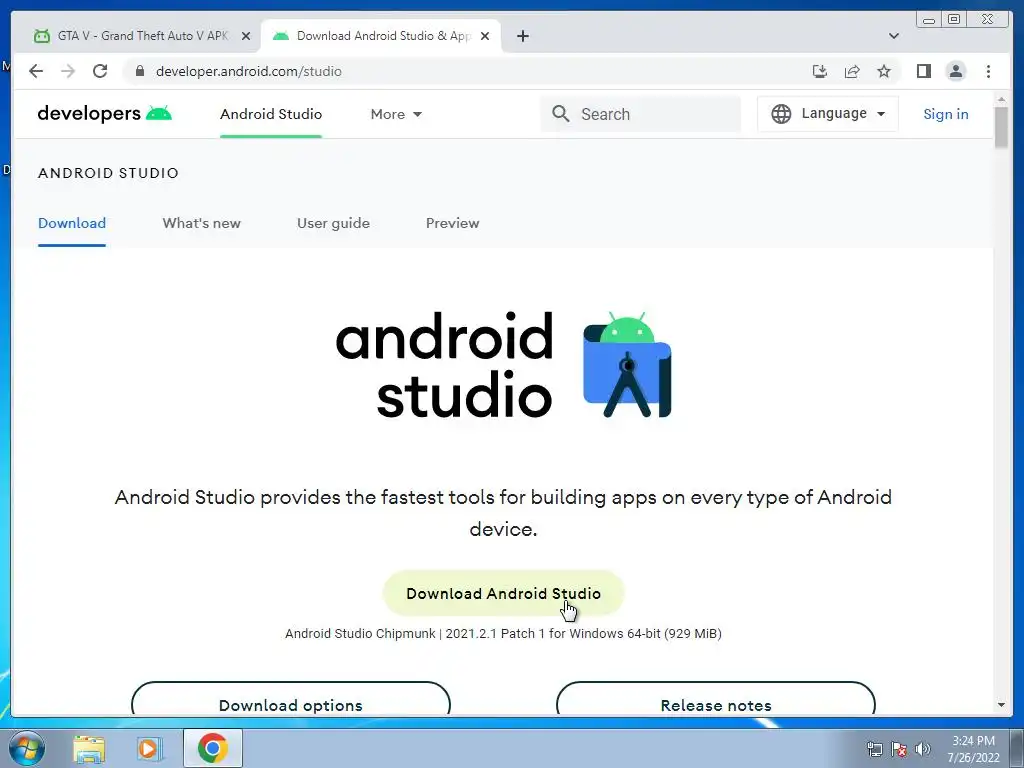Open the tab search chevron

click(x=894, y=36)
